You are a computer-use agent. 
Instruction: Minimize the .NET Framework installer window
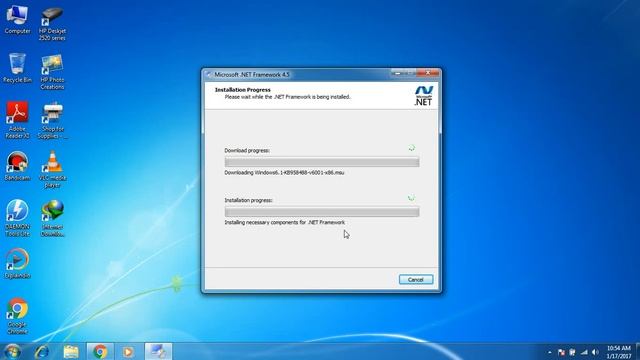coord(398,73)
